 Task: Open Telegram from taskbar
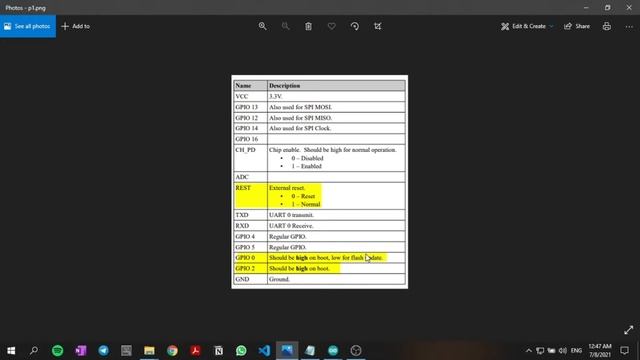103,350
